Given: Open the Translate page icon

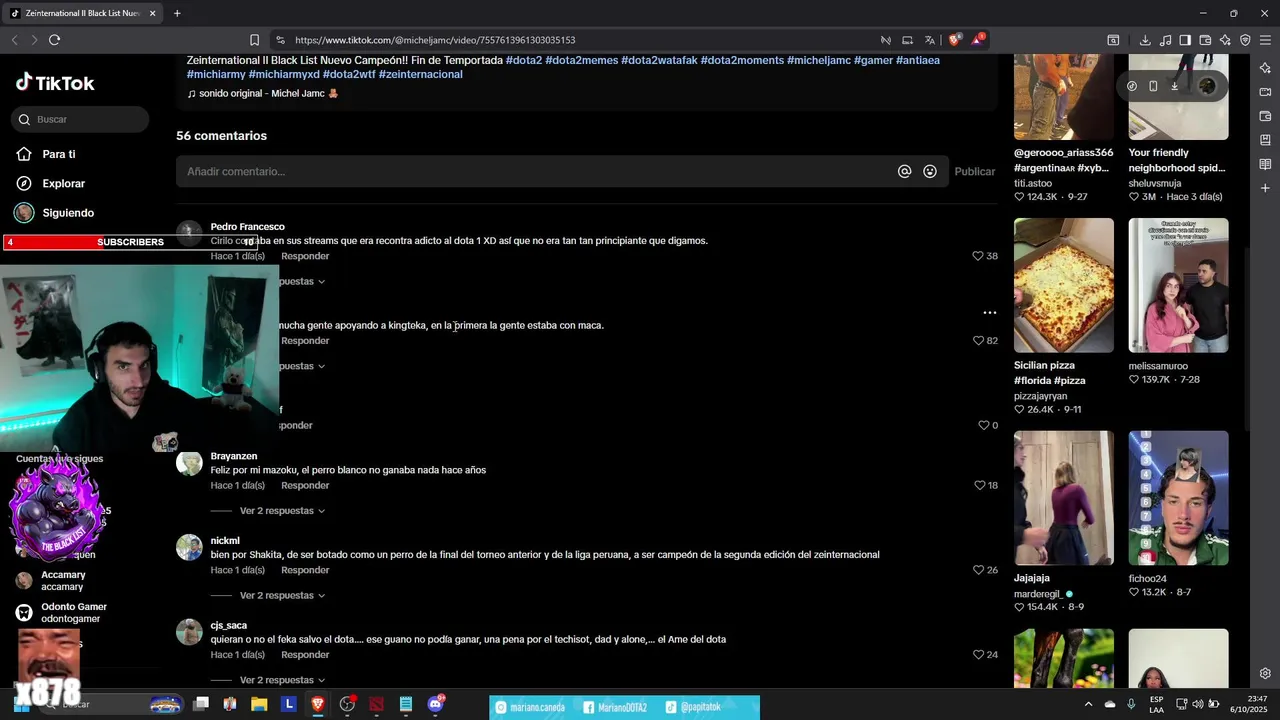Looking at the screenshot, I should [x=930, y=40].
